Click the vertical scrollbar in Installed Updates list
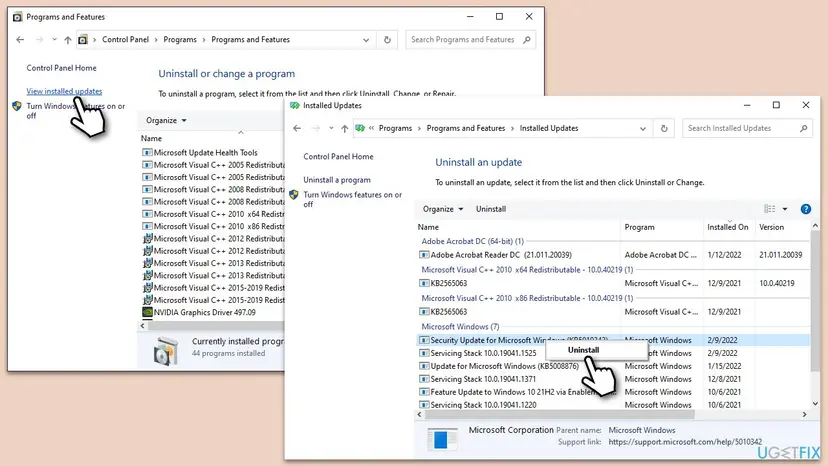828x466 pixels. (x=815, y=300)
